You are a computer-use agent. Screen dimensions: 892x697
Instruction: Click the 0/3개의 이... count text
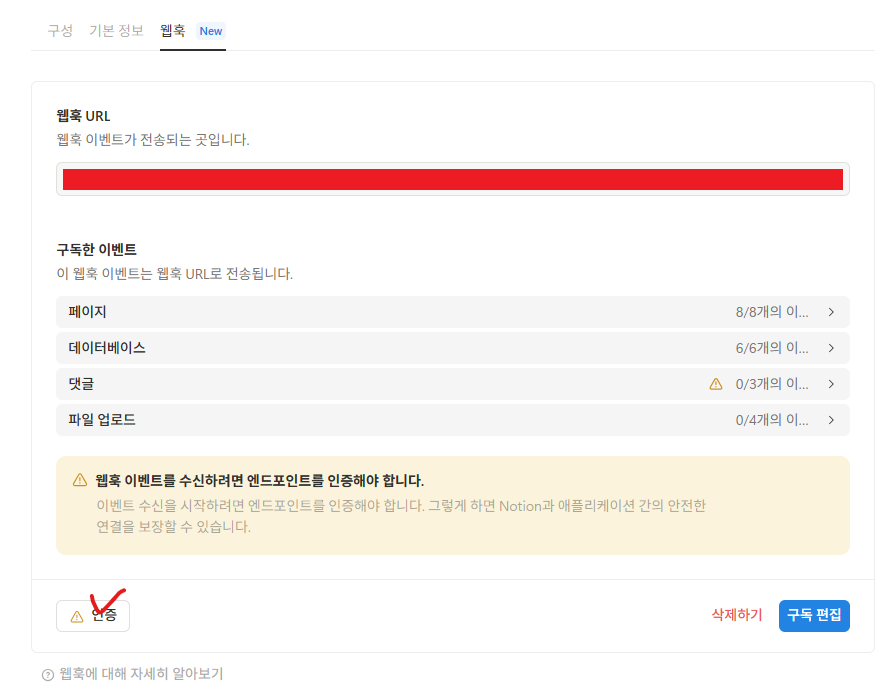[x=771, y=384]
